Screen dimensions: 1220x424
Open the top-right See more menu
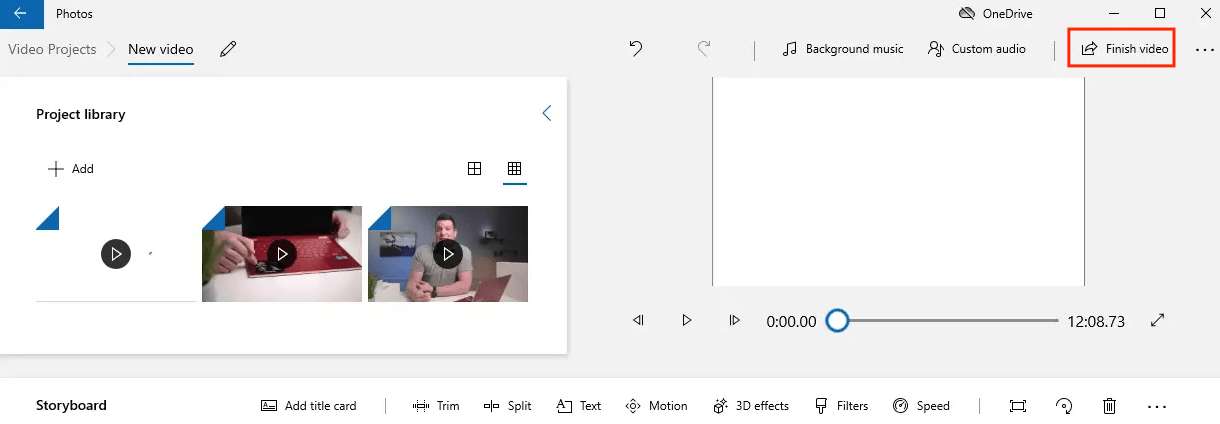click(x=1204, y=49)
